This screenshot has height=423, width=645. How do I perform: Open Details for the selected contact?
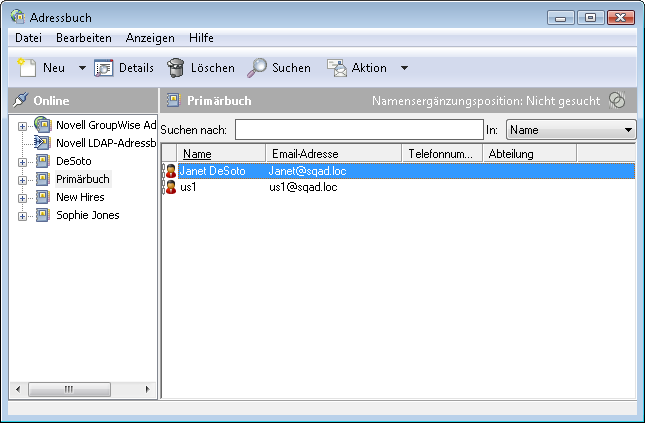(124, 68)
